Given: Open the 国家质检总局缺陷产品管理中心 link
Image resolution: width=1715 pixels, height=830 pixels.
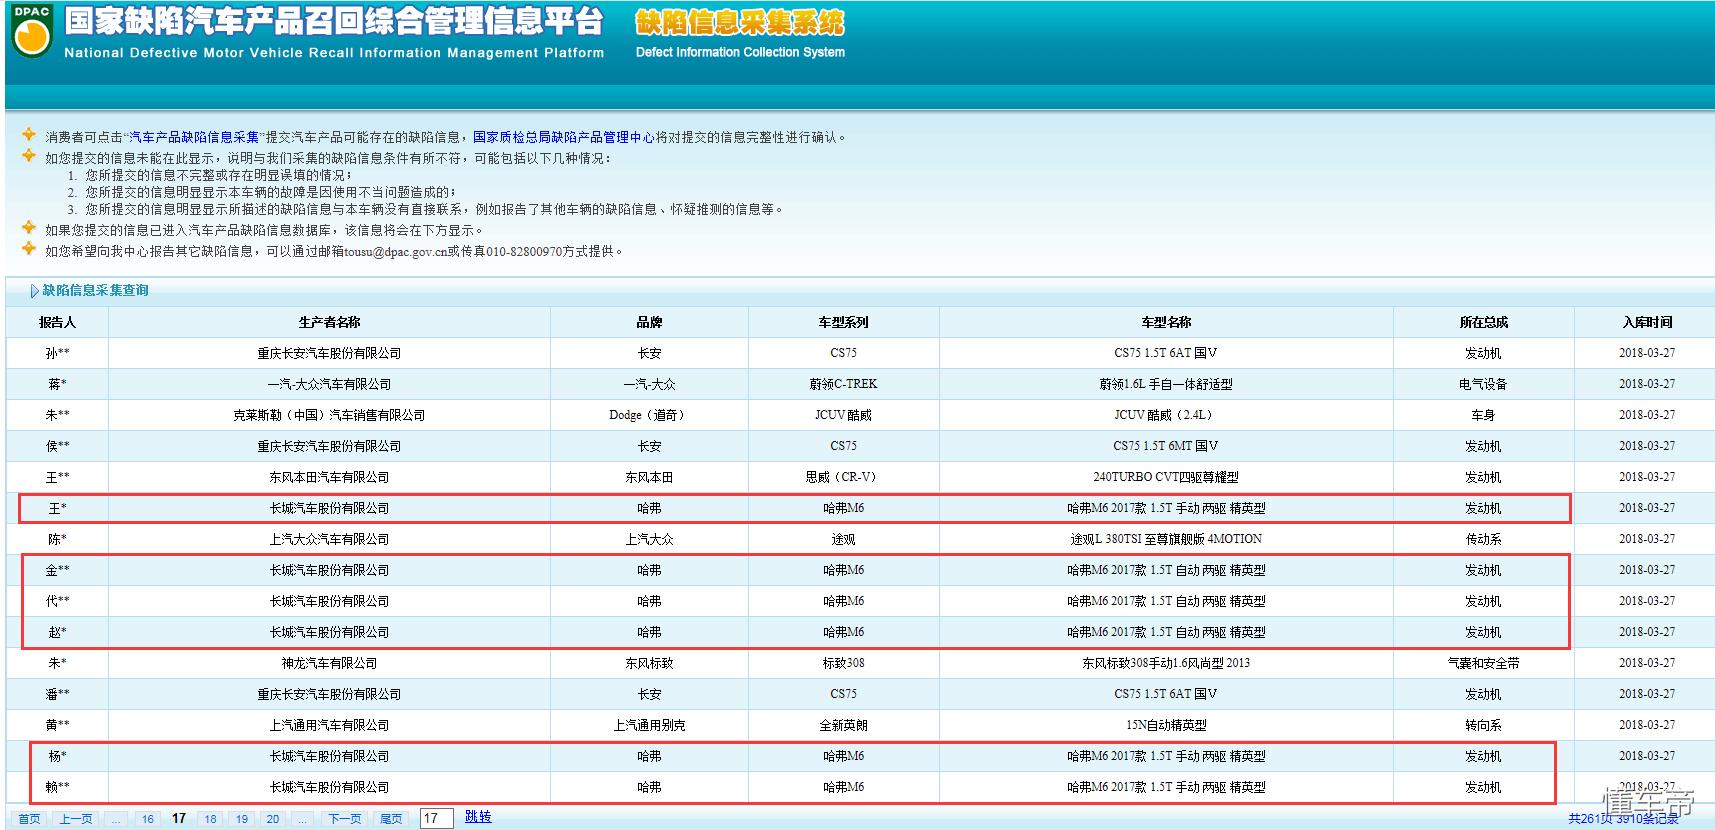Looking at the screenshot, I should [563, 137].
